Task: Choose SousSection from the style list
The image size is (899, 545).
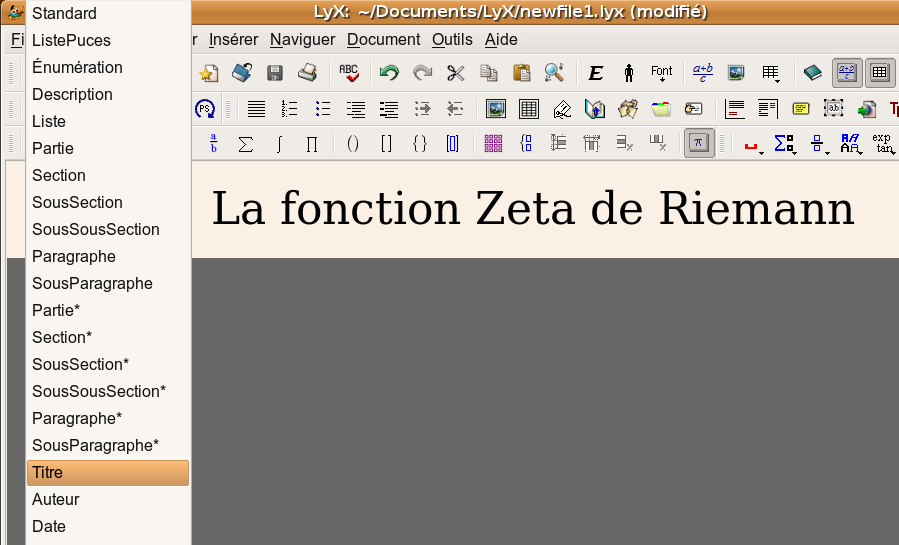Action: pos(77,202)
